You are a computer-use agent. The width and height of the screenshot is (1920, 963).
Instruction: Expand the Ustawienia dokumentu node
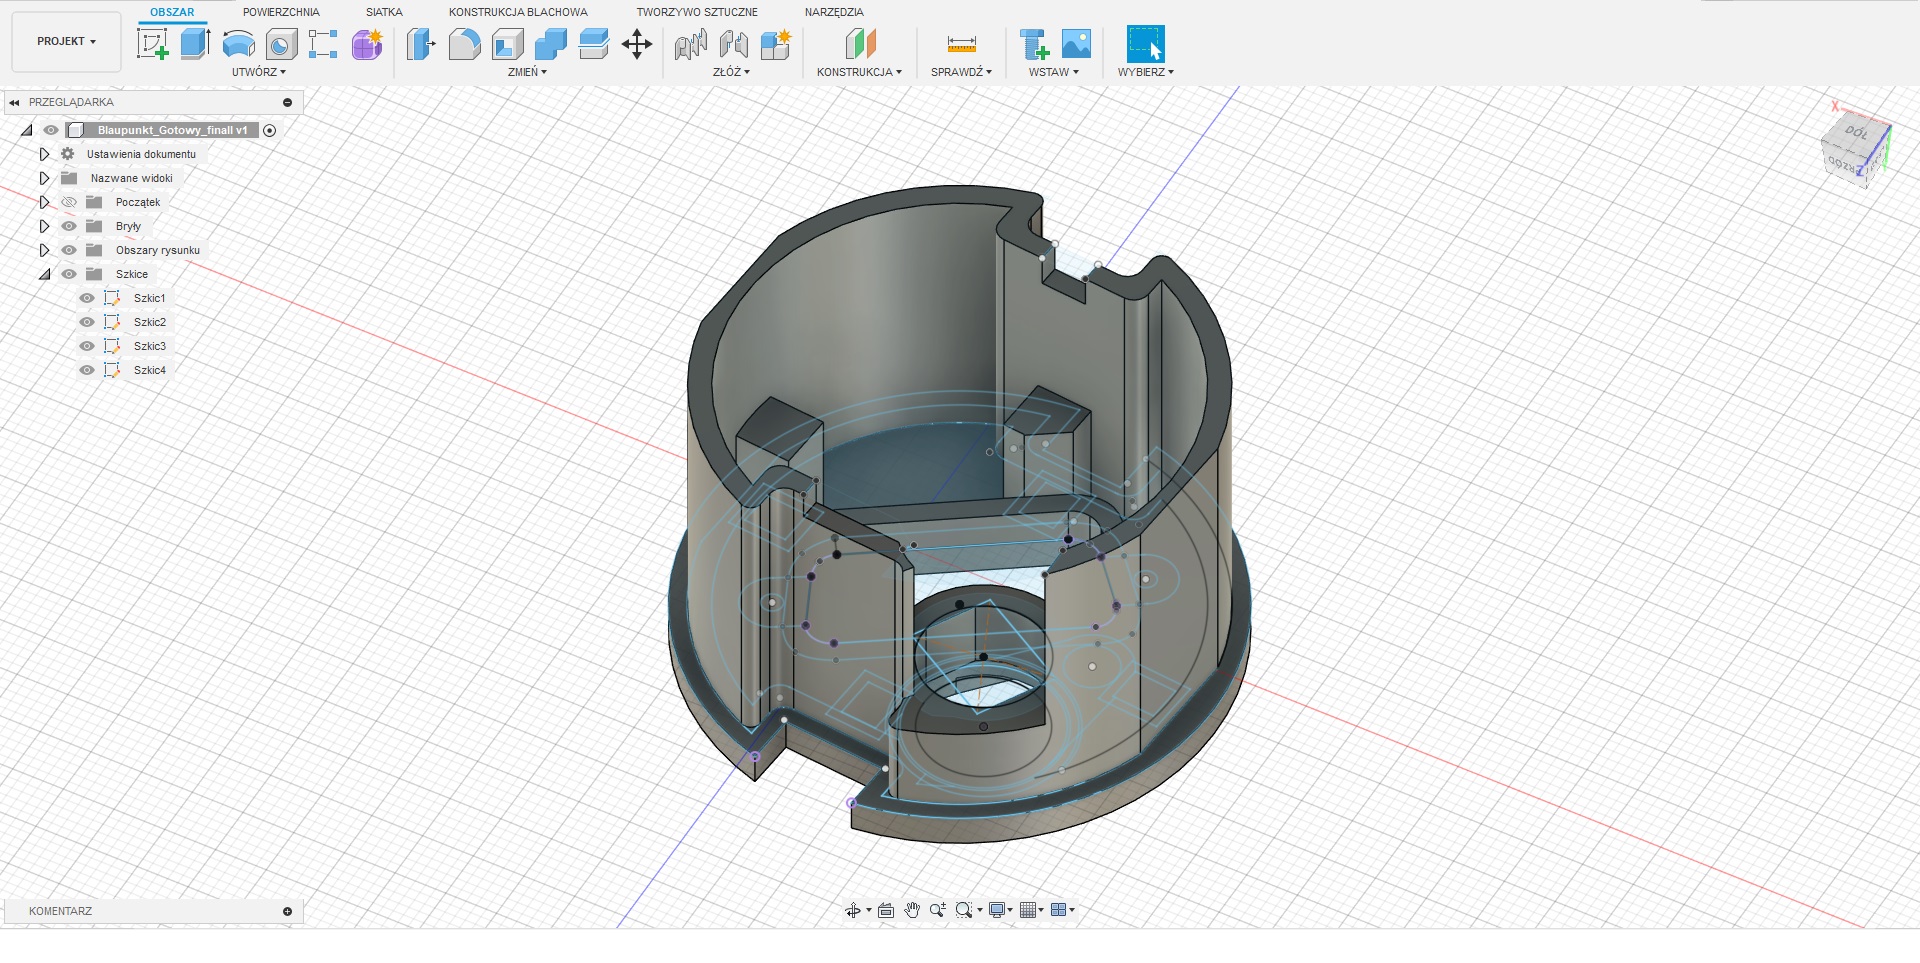tap(44, 154)
